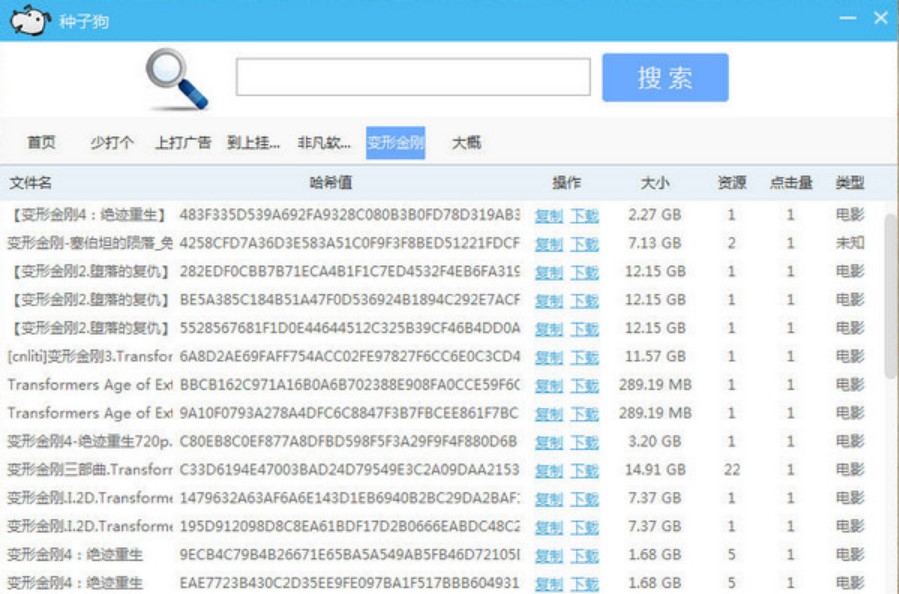Sort by the 大小 column header
The width and height of the screenshot is (899, 594).
click(655, 183)
